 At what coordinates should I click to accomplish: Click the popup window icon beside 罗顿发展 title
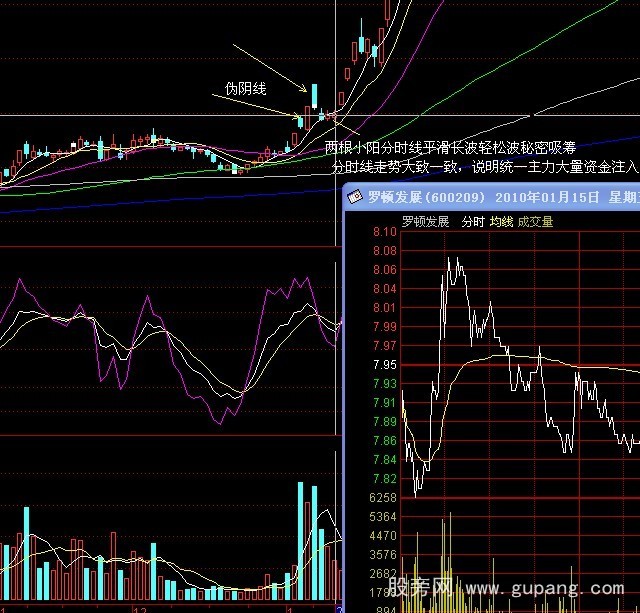click(x=354, y=197)
